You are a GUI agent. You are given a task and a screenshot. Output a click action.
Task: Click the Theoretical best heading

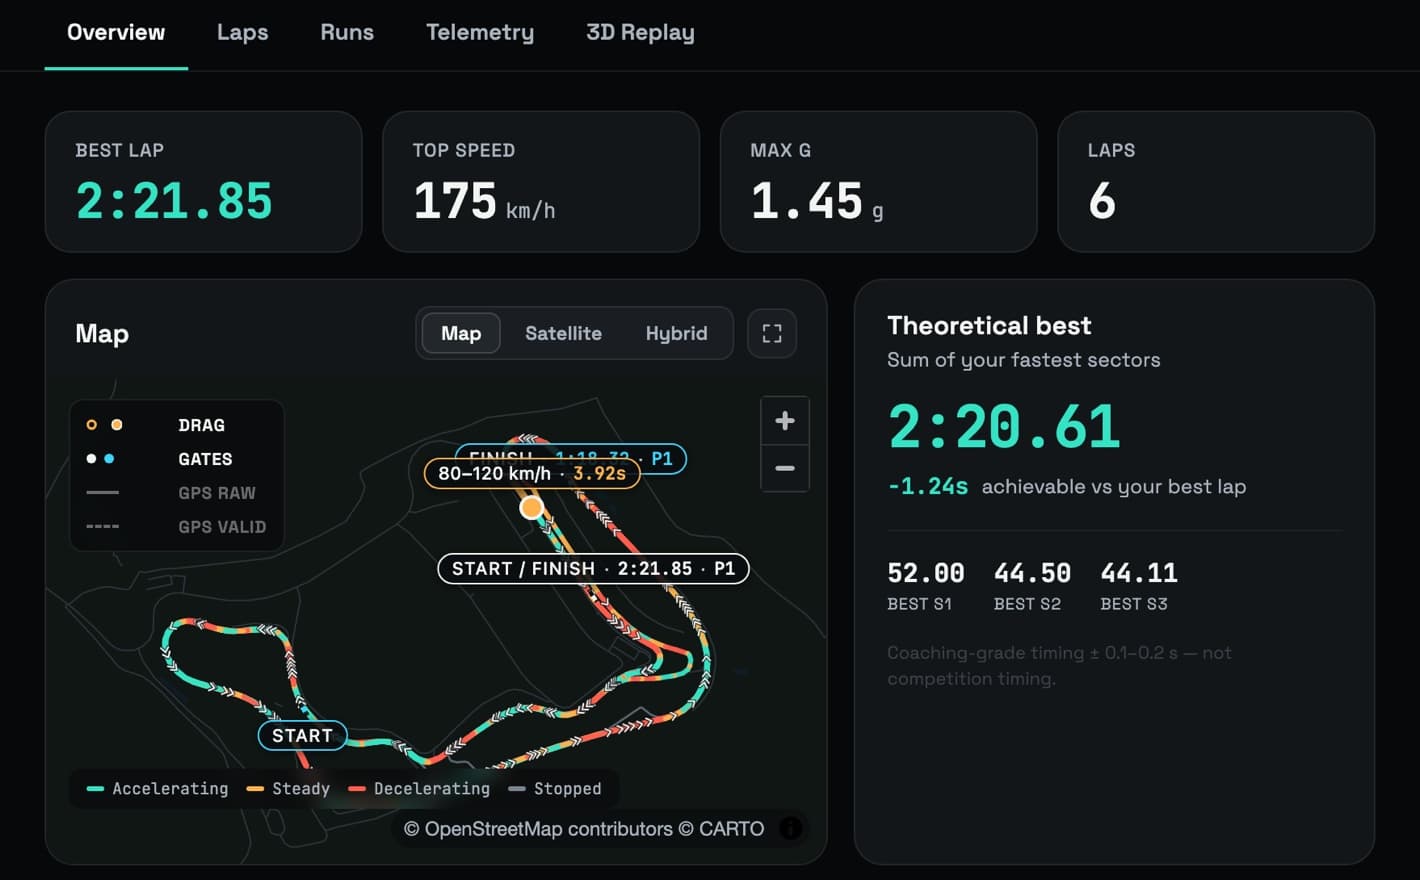(x=989, y=326)
